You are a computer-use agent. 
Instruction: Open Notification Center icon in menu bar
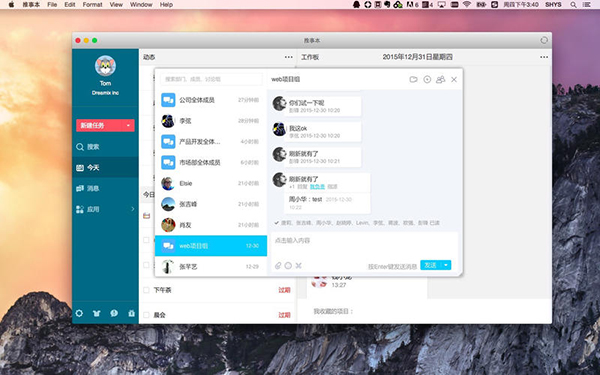tap(586, 5)
